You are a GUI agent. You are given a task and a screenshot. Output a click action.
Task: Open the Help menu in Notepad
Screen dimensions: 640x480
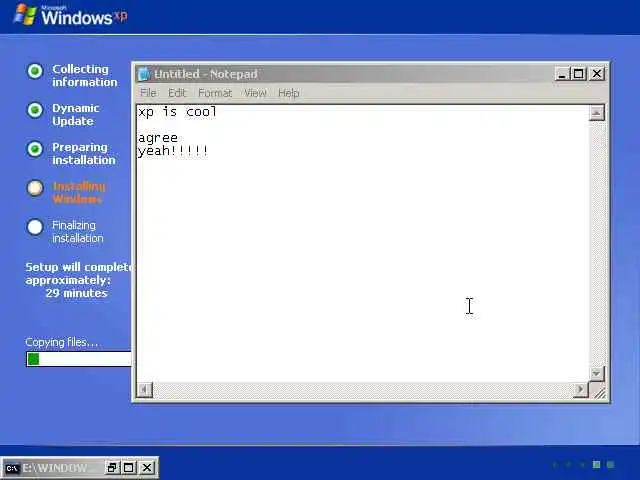pos(289,93)
